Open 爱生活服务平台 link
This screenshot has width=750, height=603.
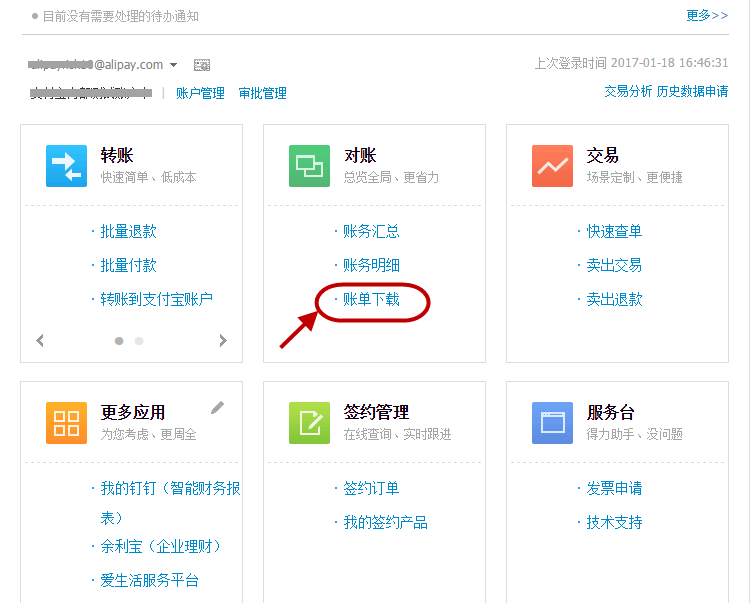[149, 580]
